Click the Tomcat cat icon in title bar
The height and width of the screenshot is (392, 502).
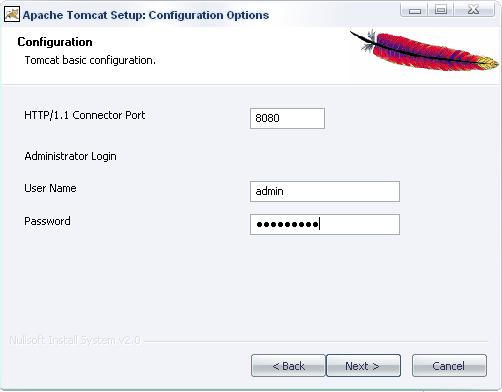click(12, 15)
